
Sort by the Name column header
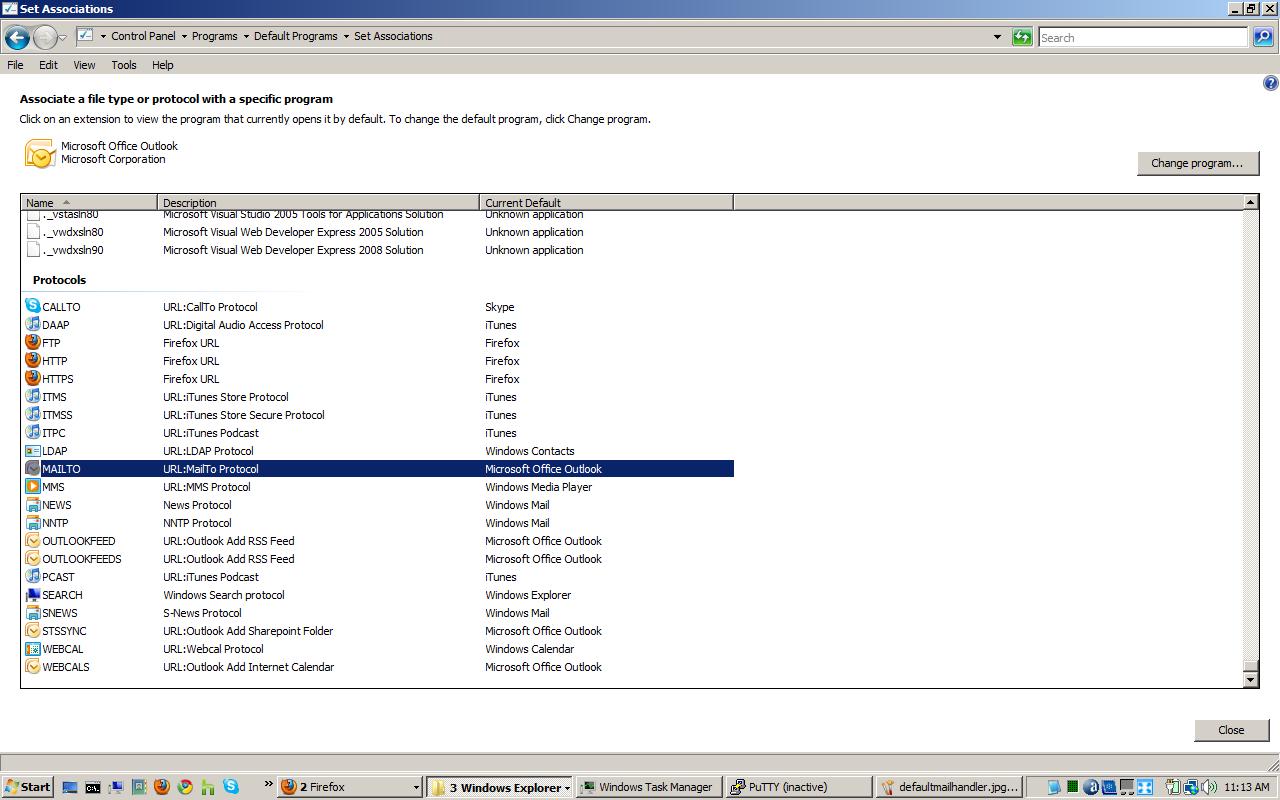coord(89,202)
